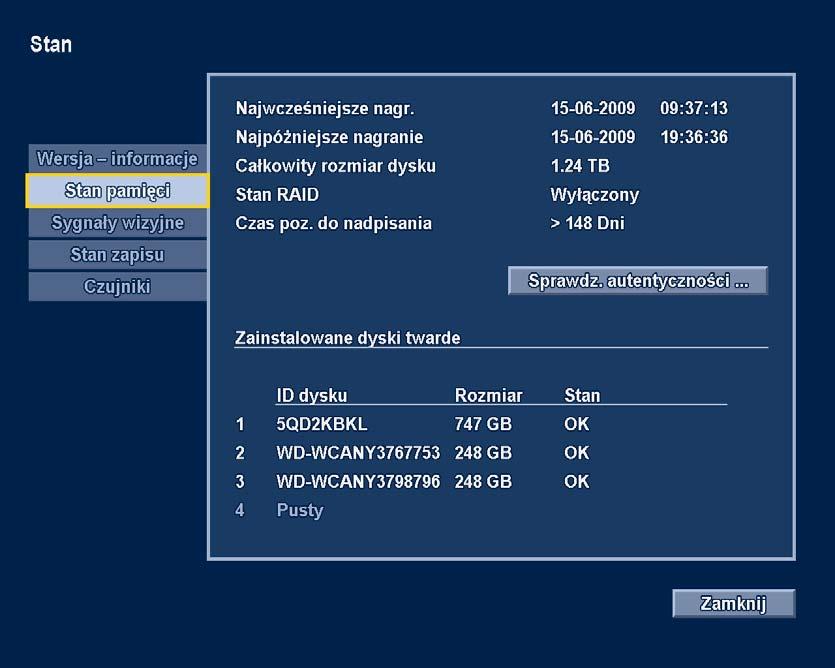
Task: Click the Stan page title
Action: click(51, 44)
